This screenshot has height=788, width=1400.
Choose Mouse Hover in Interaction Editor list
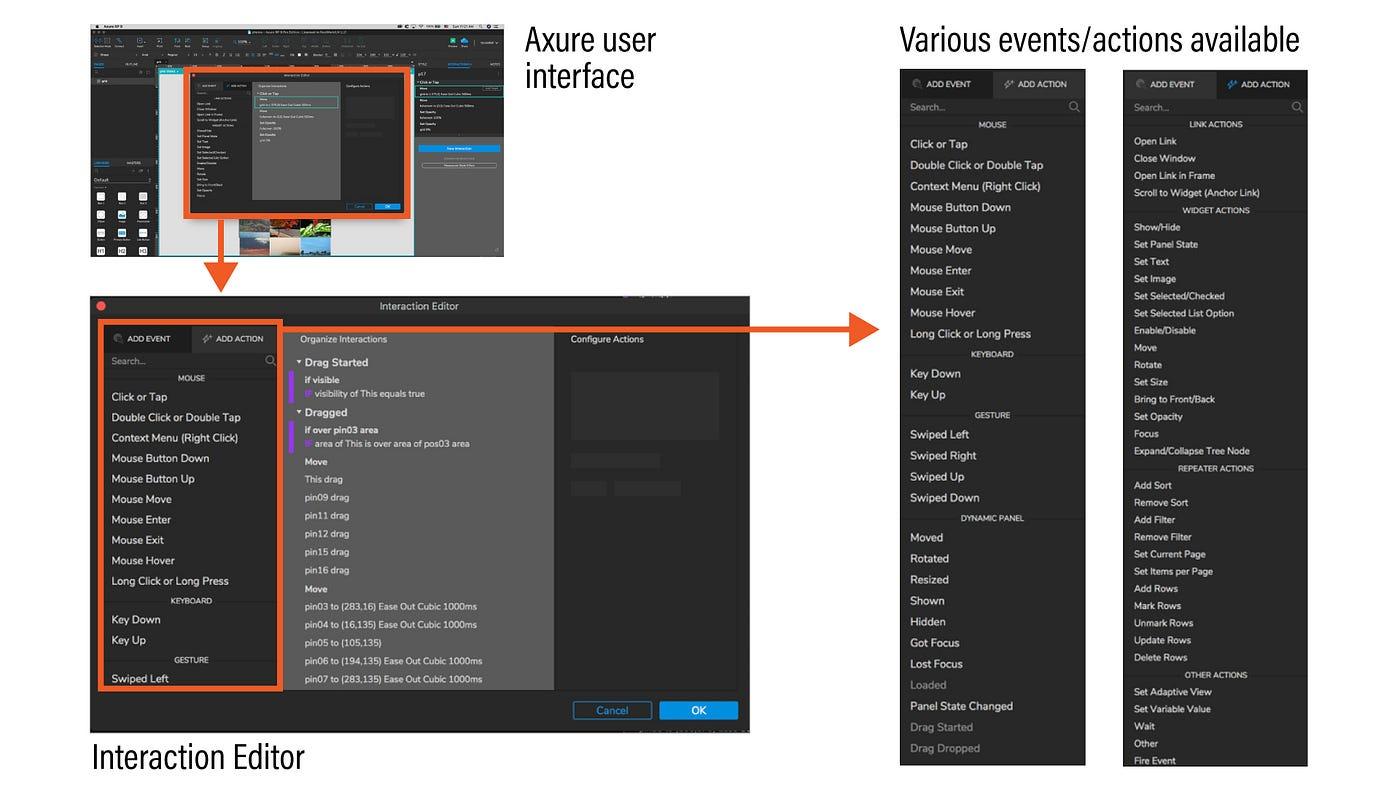(x=143, y=560)
